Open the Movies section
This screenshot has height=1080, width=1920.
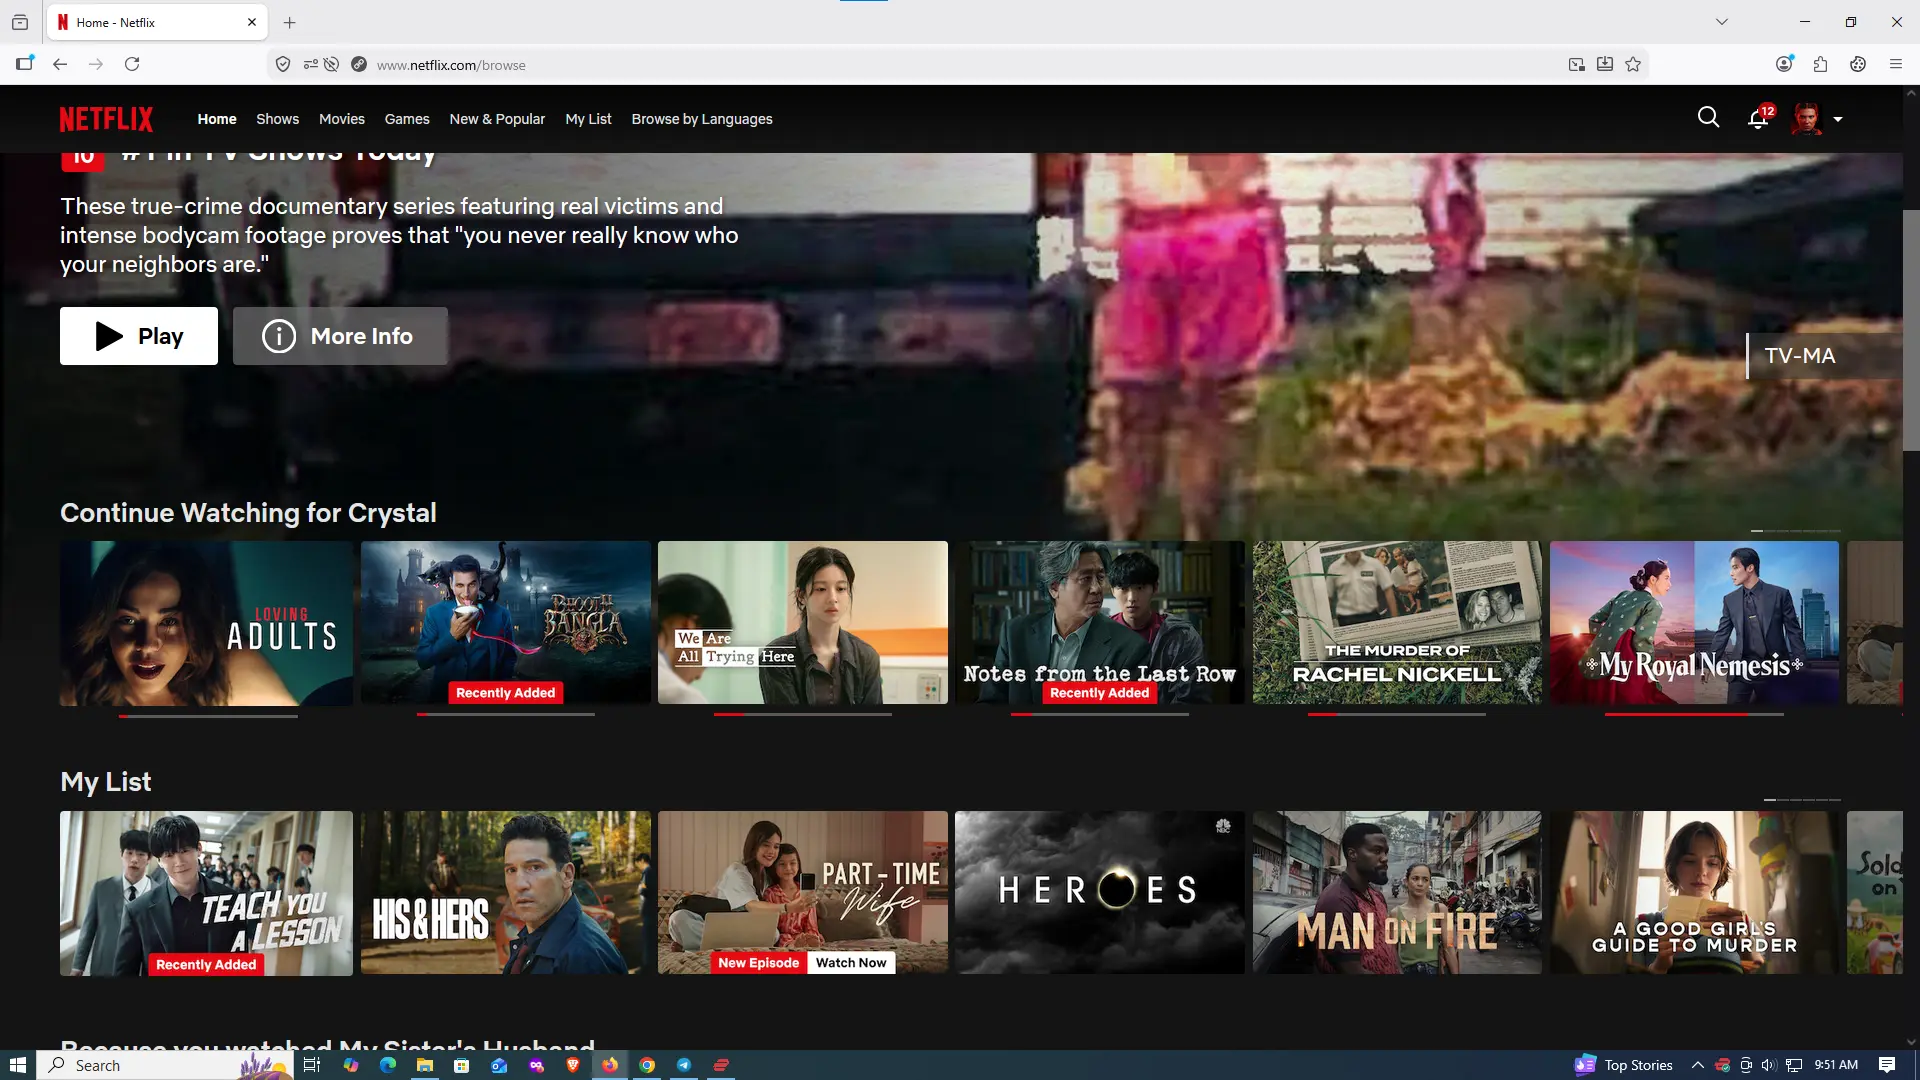click(x=342, y=119)
